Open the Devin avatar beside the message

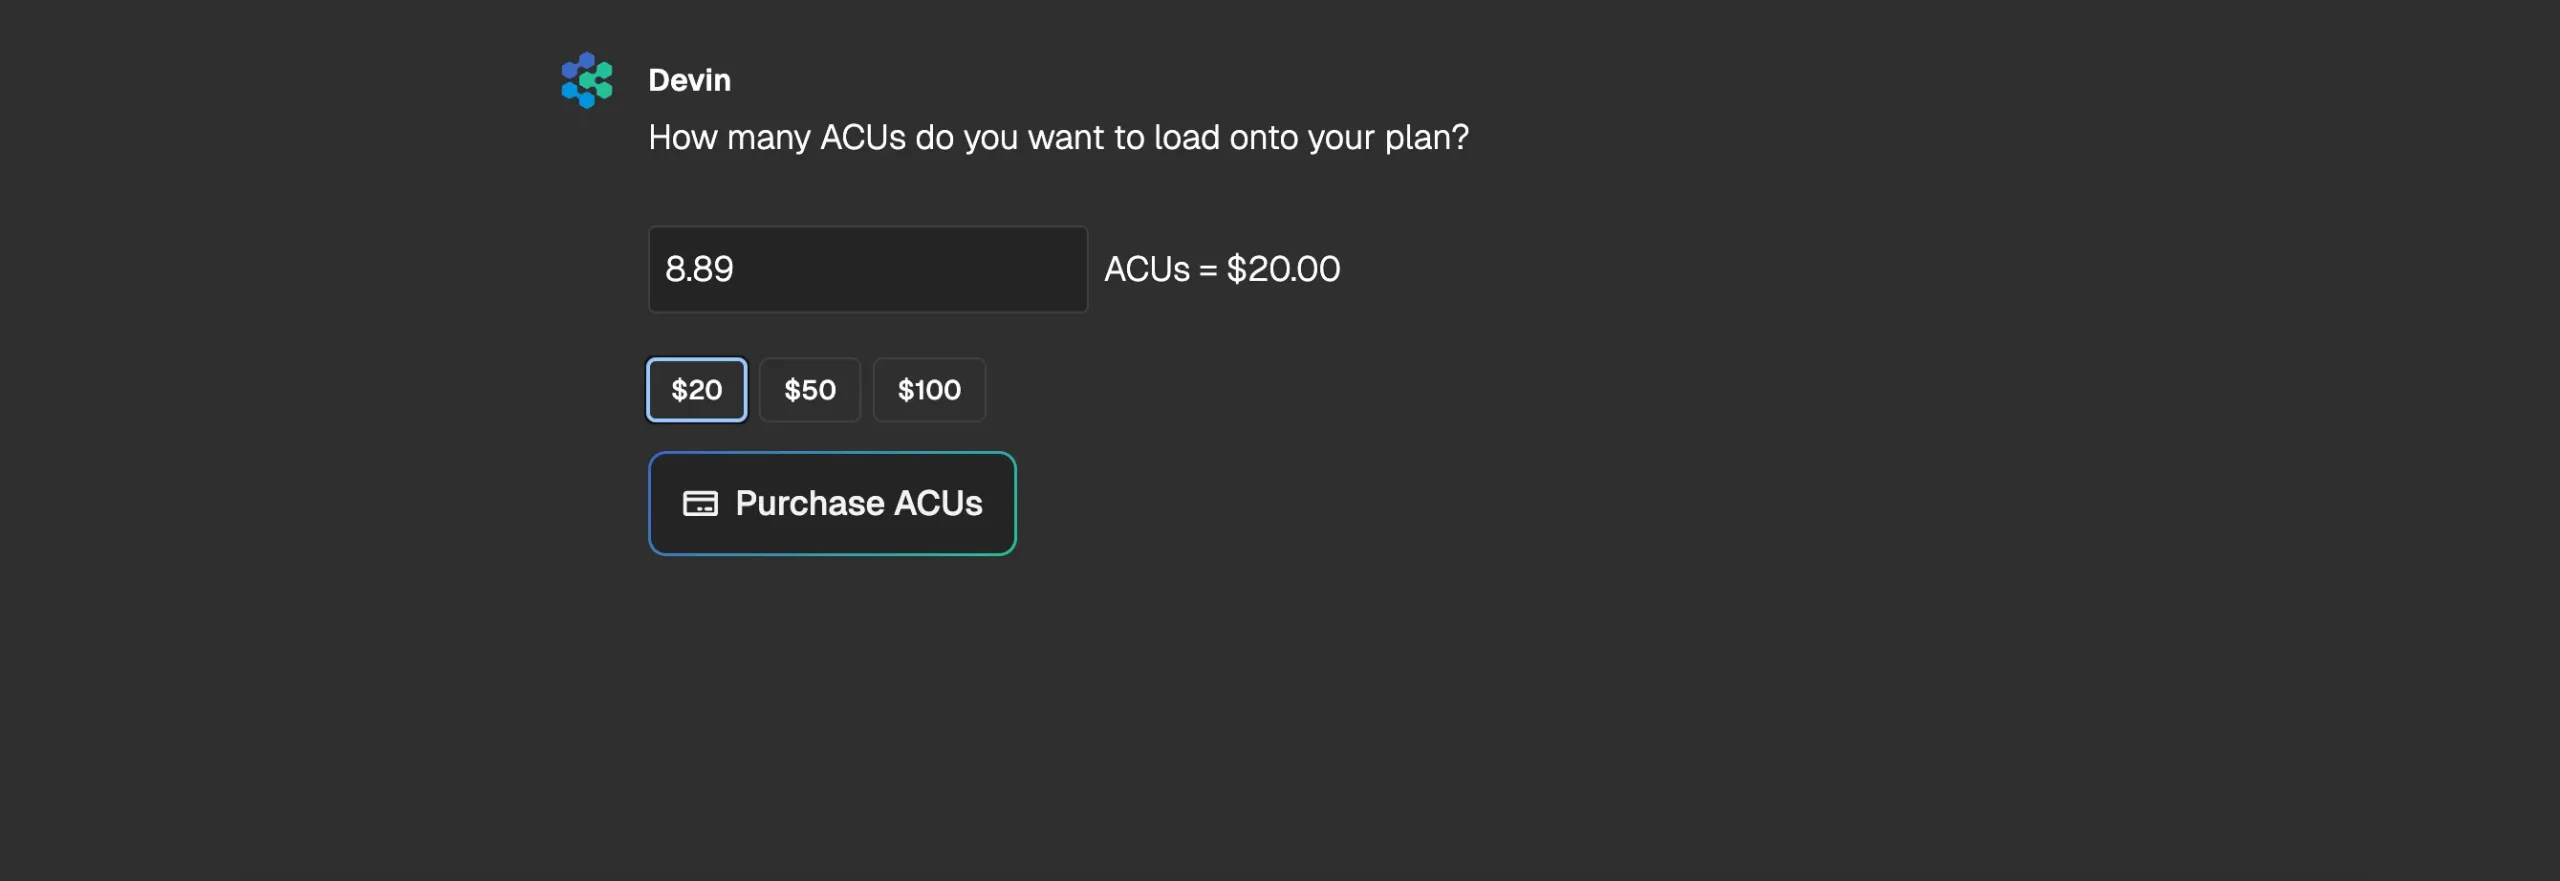click(x=587, y=80)
